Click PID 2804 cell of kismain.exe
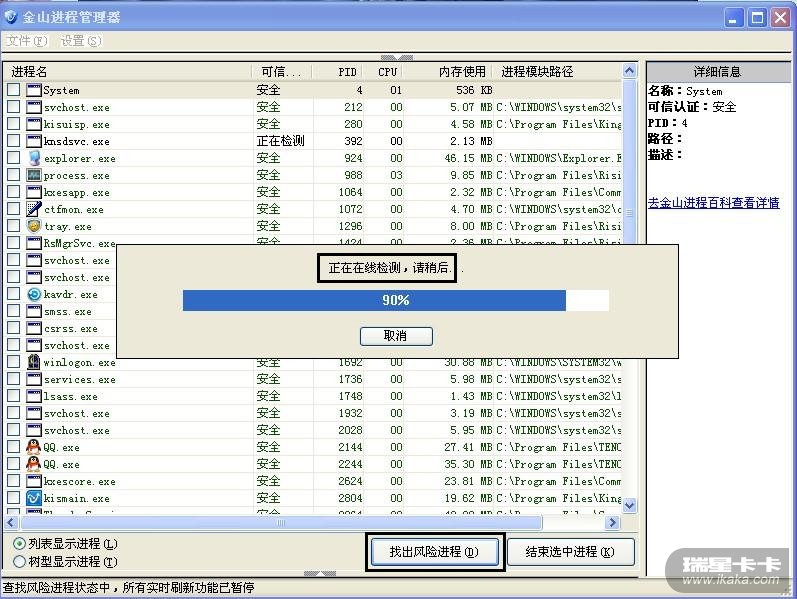This screenshot has width=797, height=599. pos(350,498)
